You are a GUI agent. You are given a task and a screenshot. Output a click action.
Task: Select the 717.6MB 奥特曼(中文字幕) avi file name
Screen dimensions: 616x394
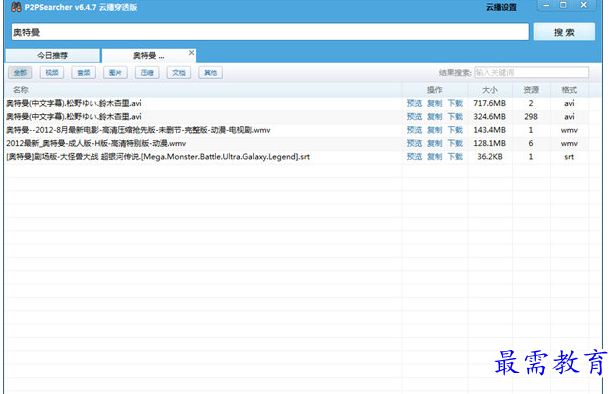(x=73, y=103)
